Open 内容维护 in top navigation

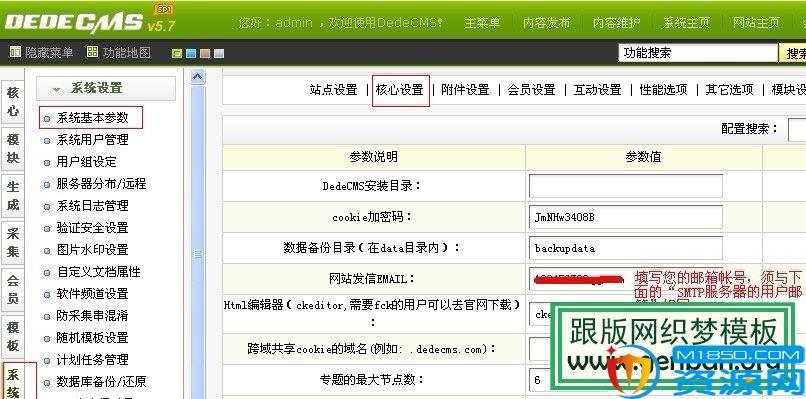pos(616,23)
